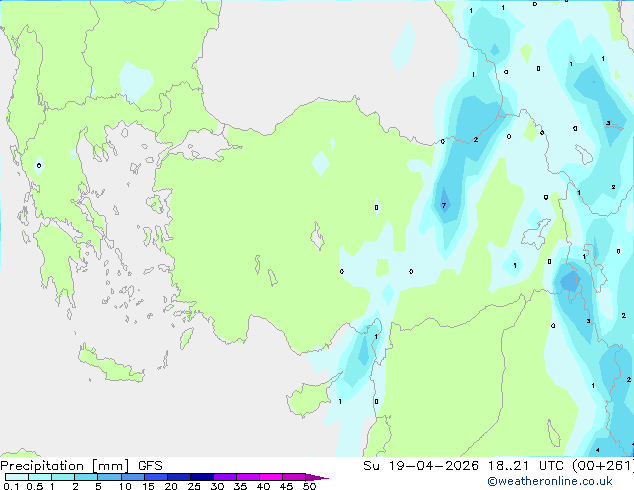Click the legend label '50'

[309, 486]
